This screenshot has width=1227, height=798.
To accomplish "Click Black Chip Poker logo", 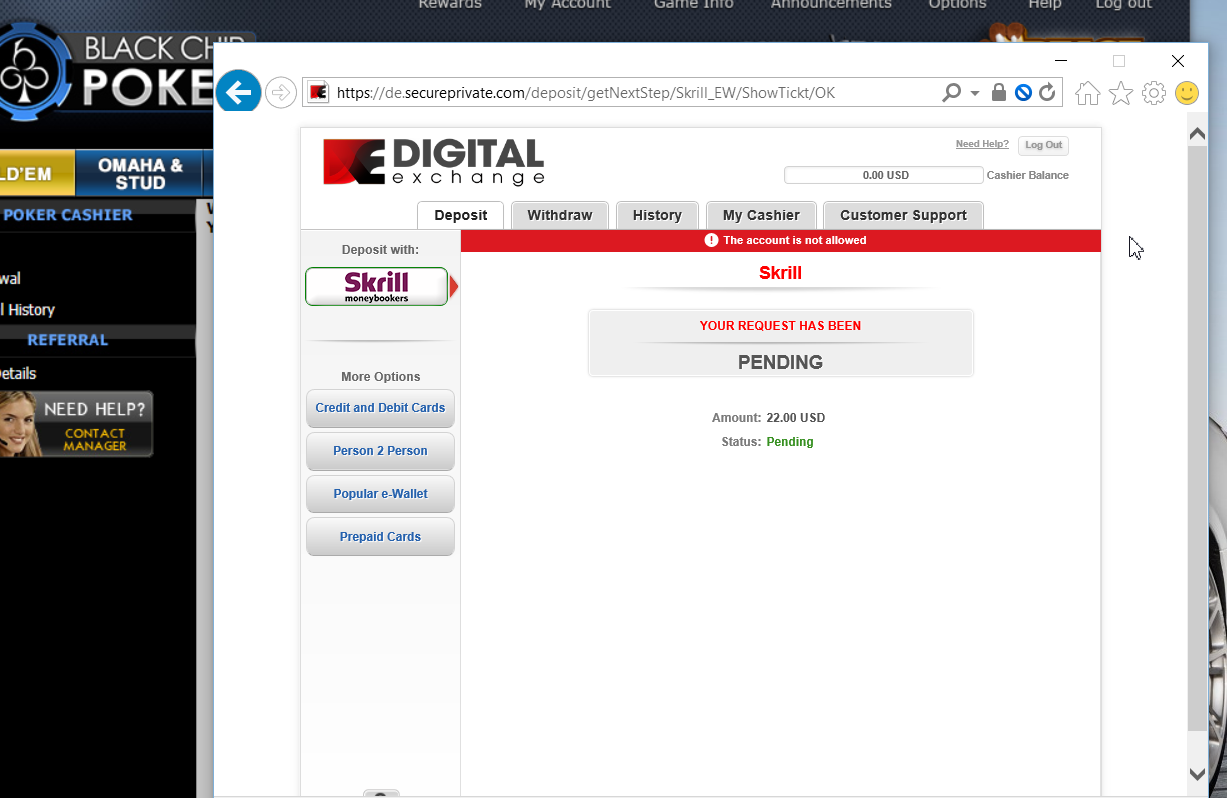I will coord(107,75).
